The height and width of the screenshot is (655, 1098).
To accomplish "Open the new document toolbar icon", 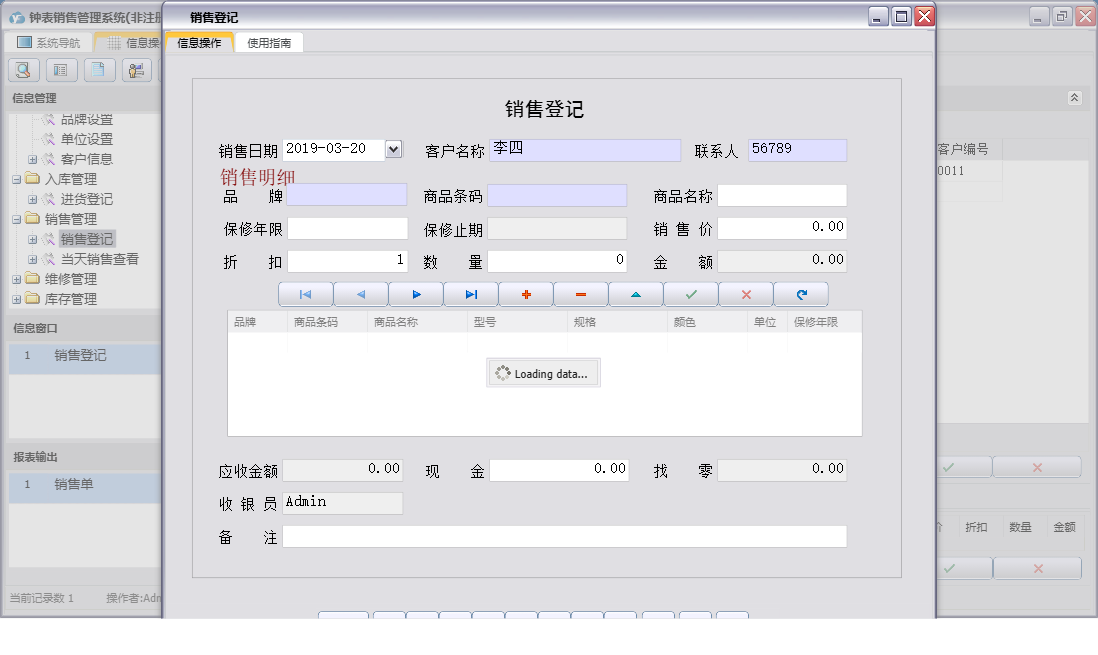I will pyautogui.click(x=98, y=70).
